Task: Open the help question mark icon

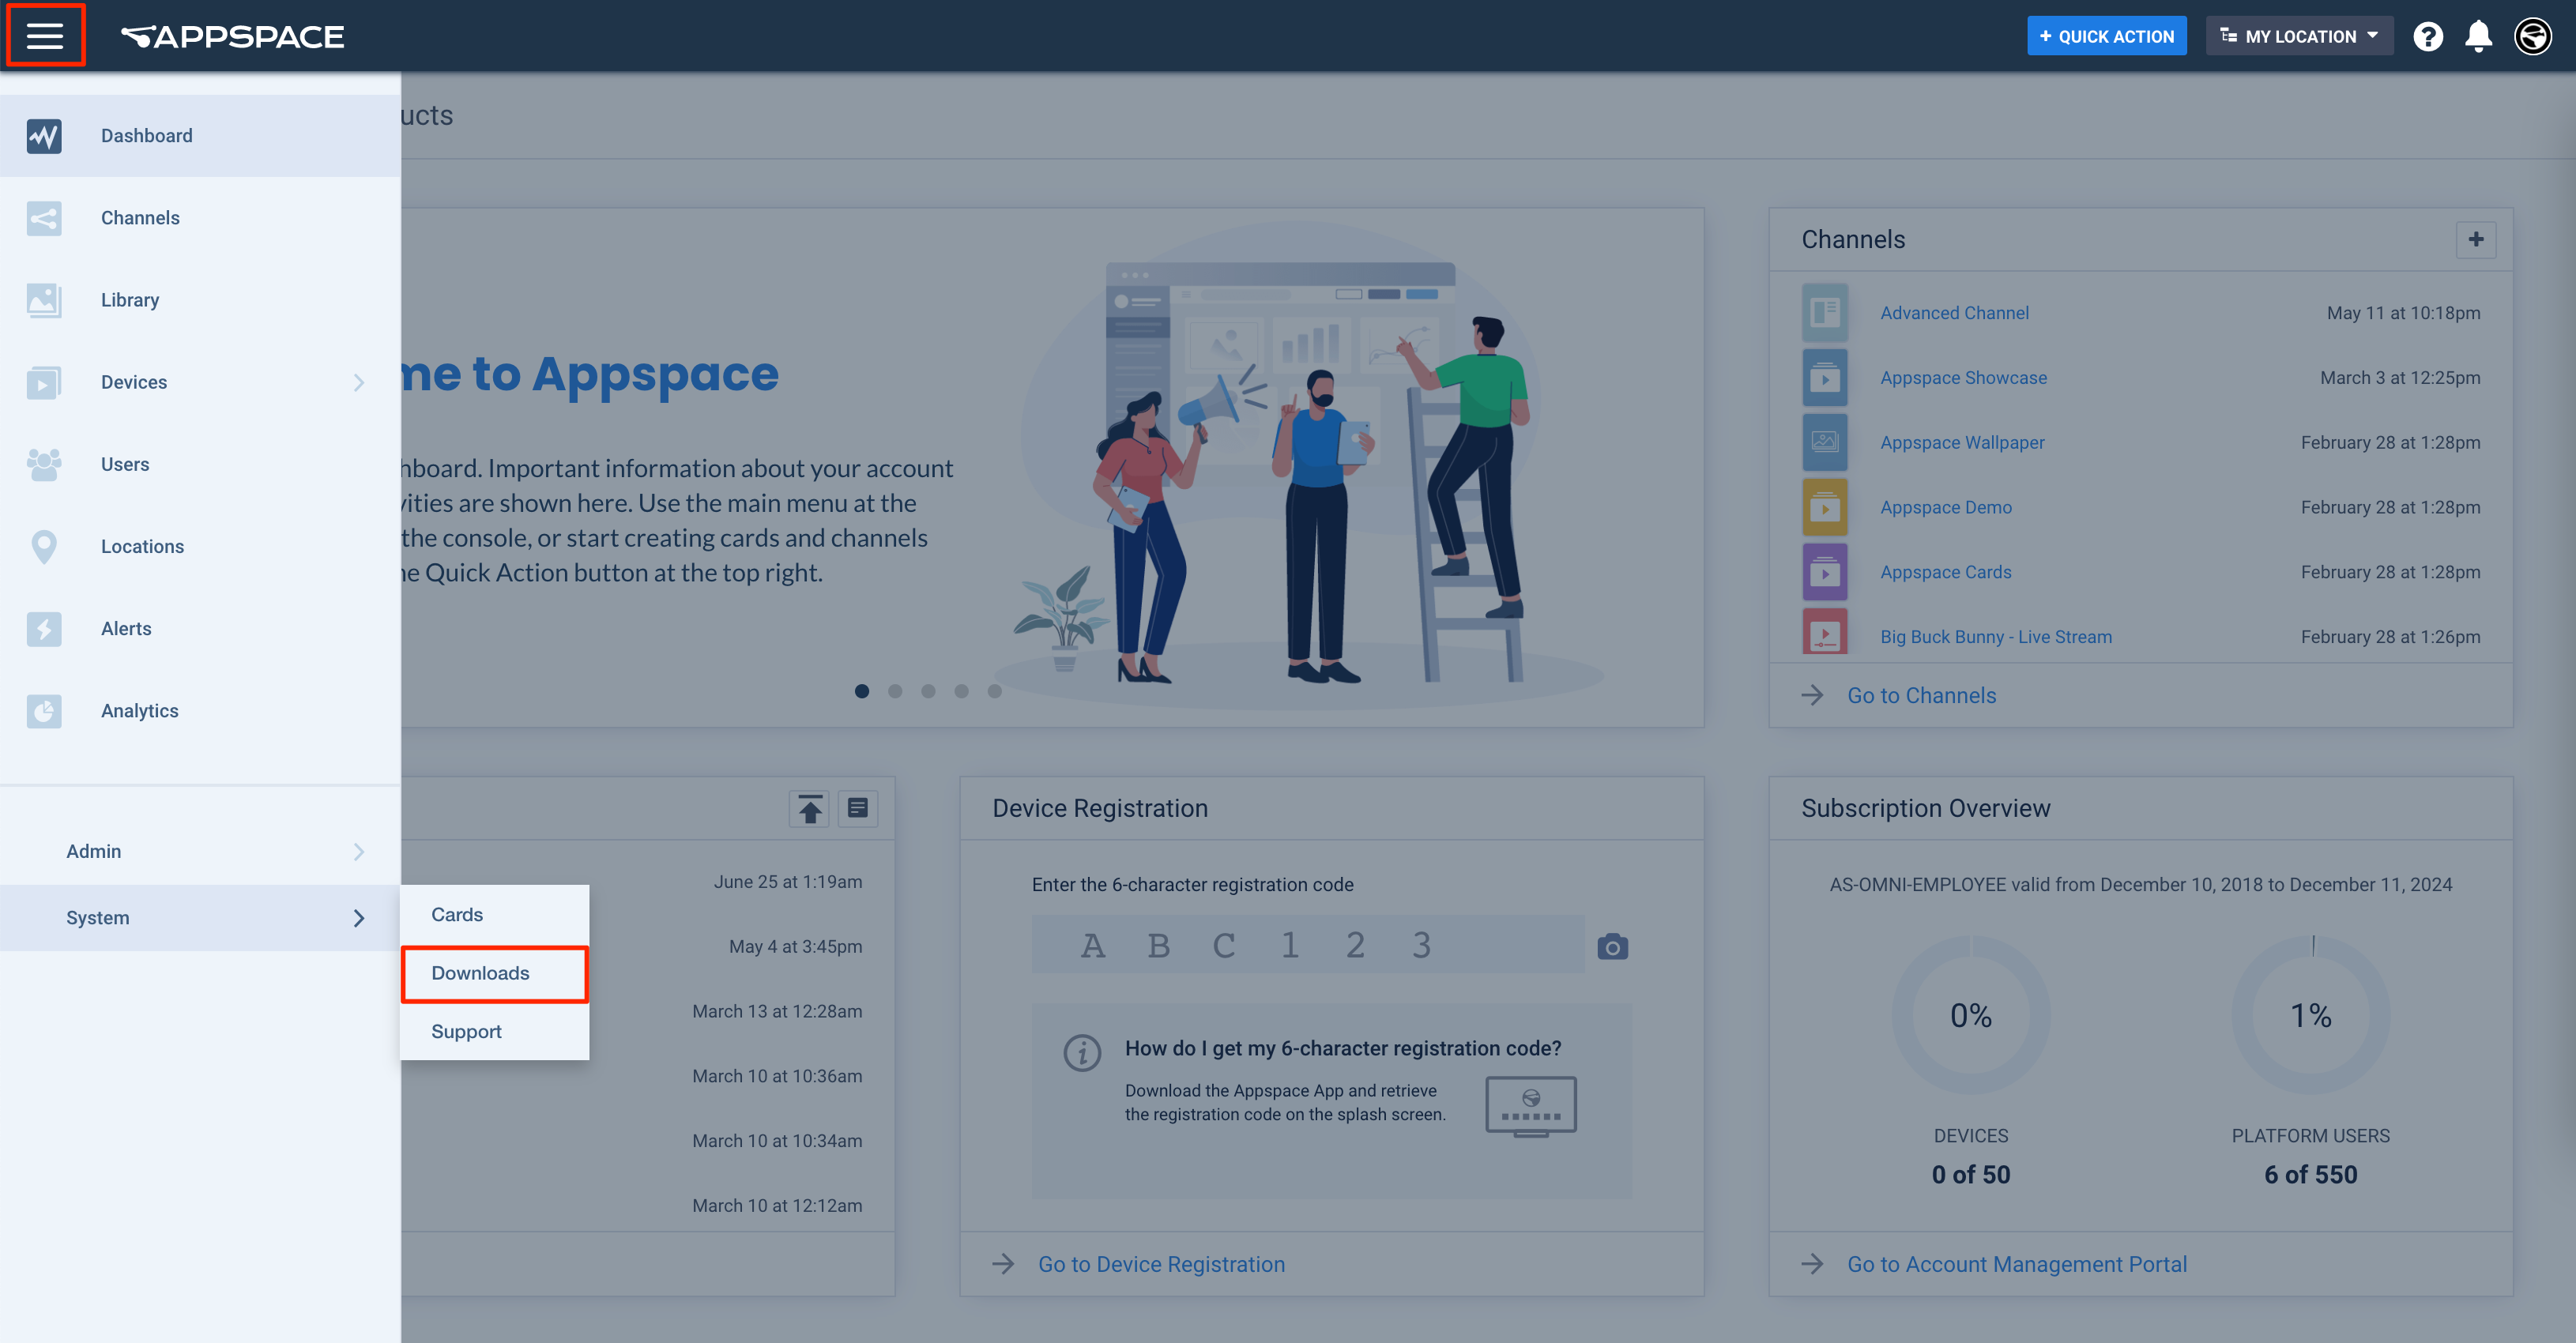Action: coord(2427,37)
